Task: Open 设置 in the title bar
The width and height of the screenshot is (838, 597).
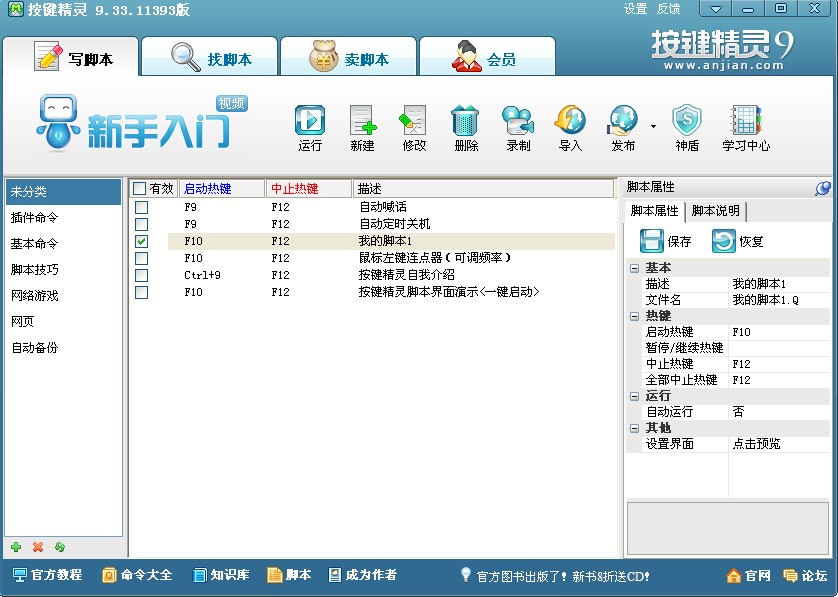Action: (x=635, y=9)
